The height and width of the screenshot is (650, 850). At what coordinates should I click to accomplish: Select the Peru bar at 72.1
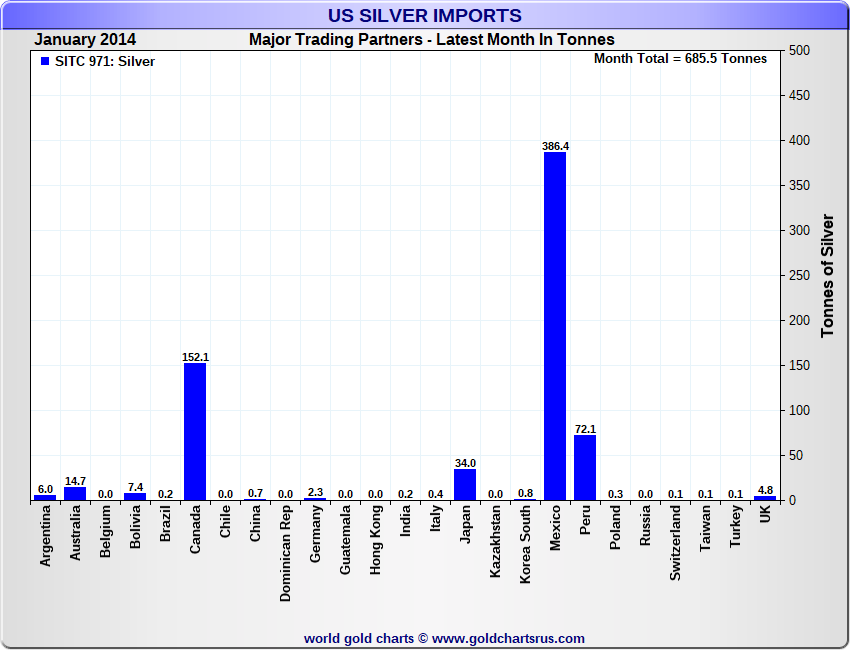585,467
